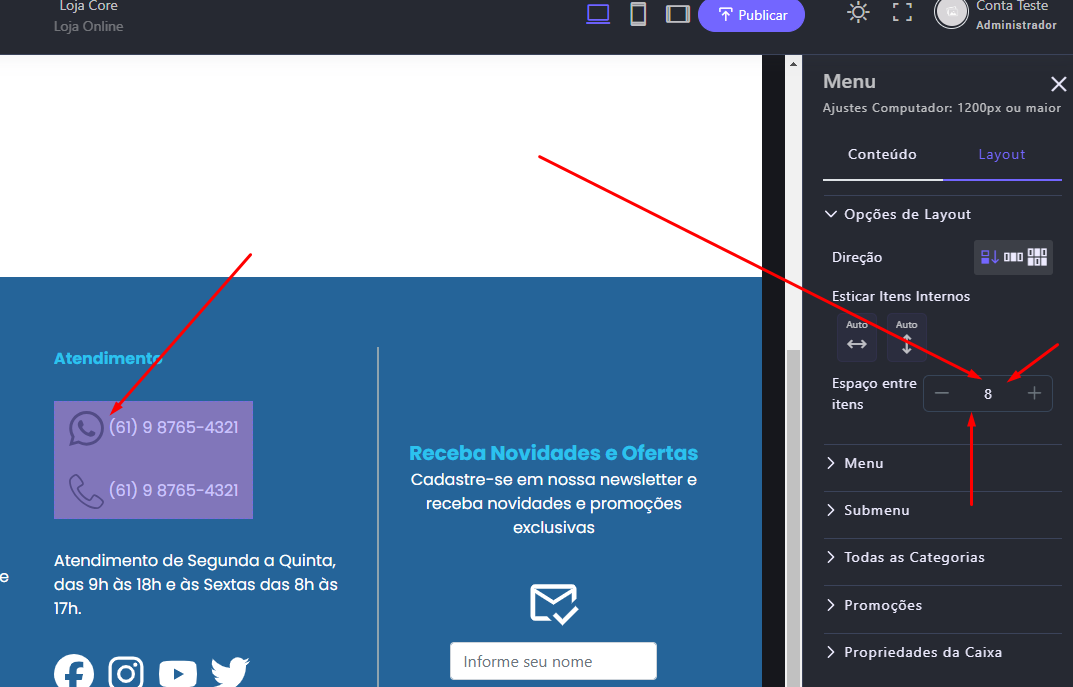
Task: Enter fullscreen mode
Action: (x=902, y=13)
